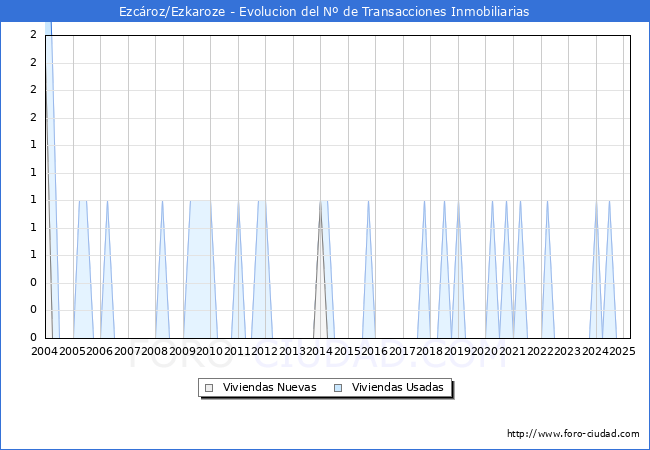Click the 2022 x-axis label
650x450 pixels.
(x=540, y=351)
